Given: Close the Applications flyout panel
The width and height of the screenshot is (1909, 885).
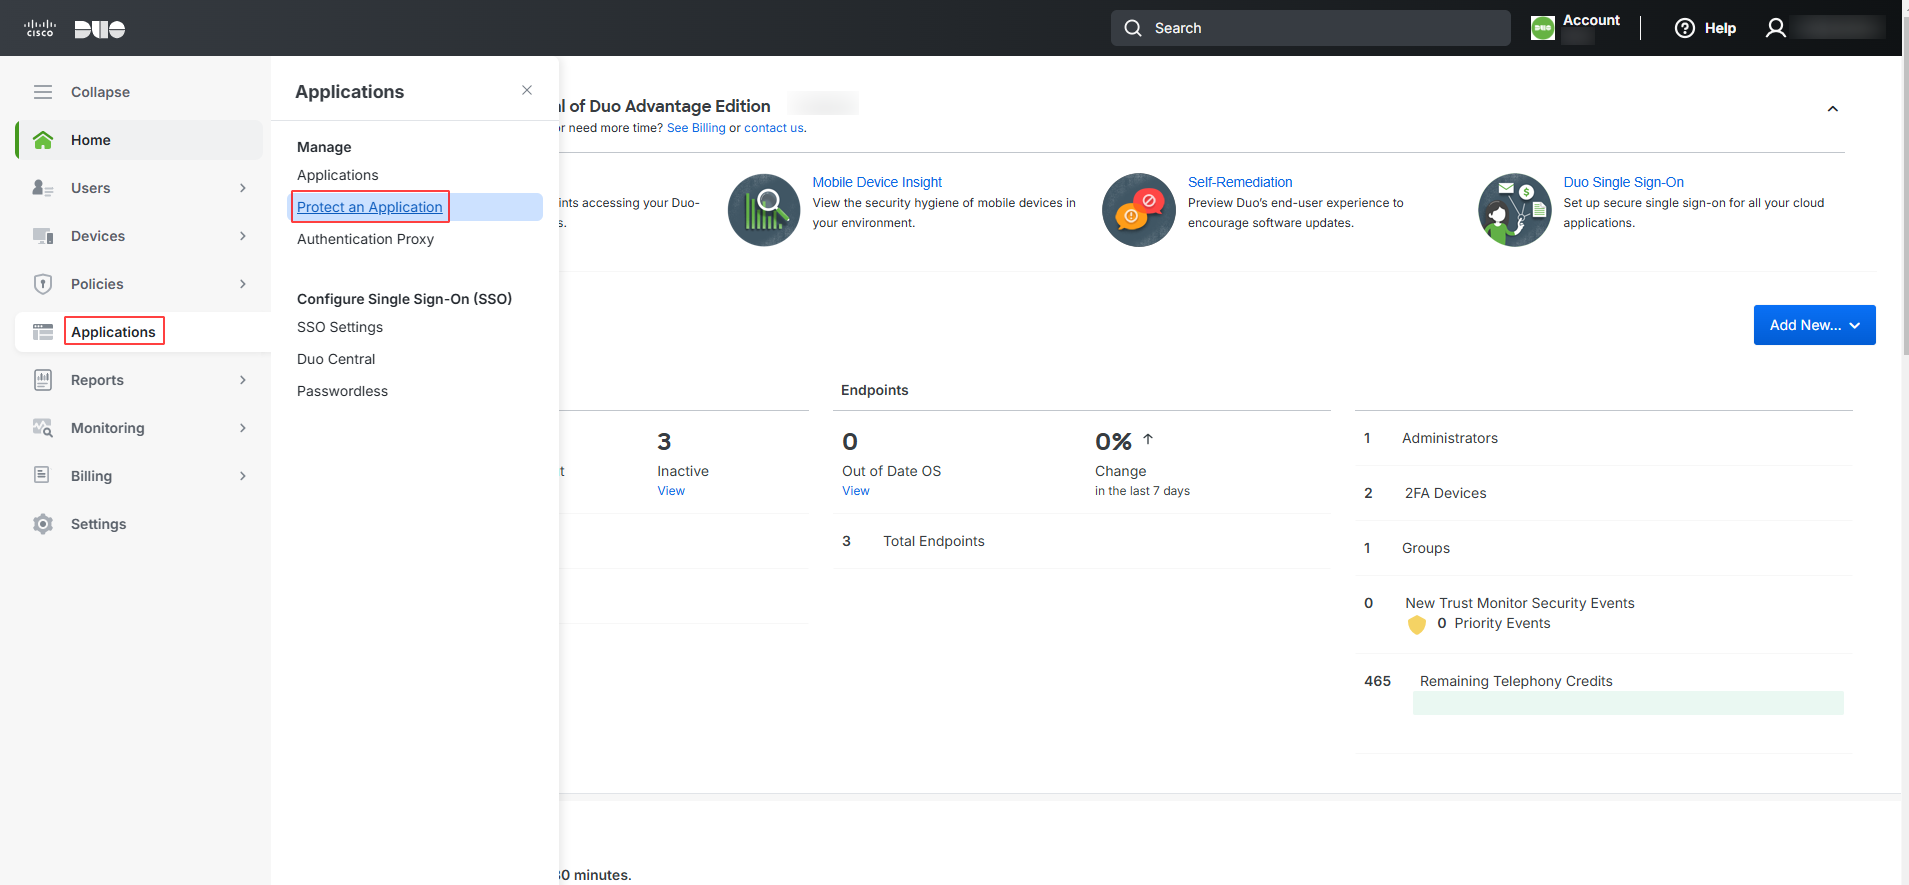Looking at the screenshot, I should pyautogui.click(x=527, y=90).
